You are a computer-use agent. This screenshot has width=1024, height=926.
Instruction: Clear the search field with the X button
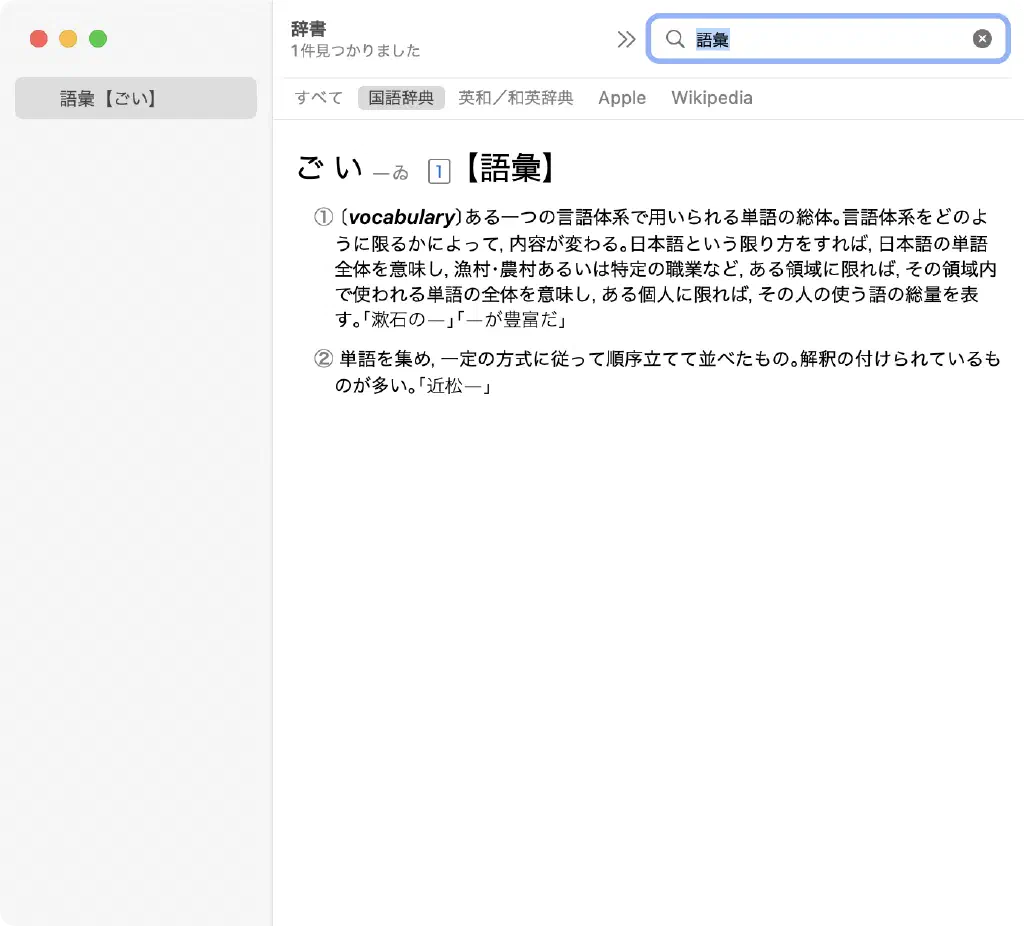pos(982,39)
